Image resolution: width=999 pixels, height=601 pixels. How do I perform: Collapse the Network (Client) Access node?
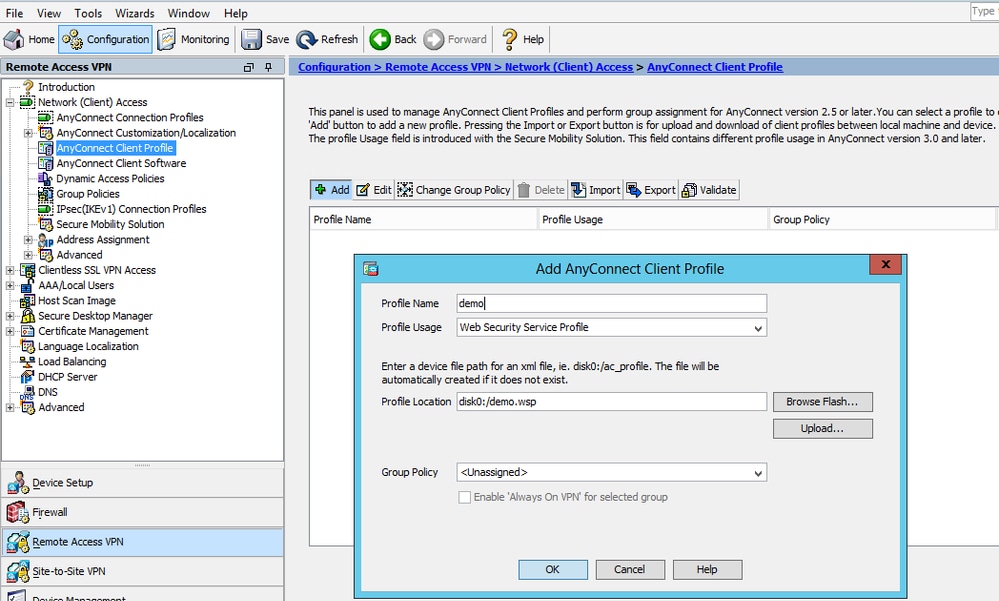coord(10,102)
